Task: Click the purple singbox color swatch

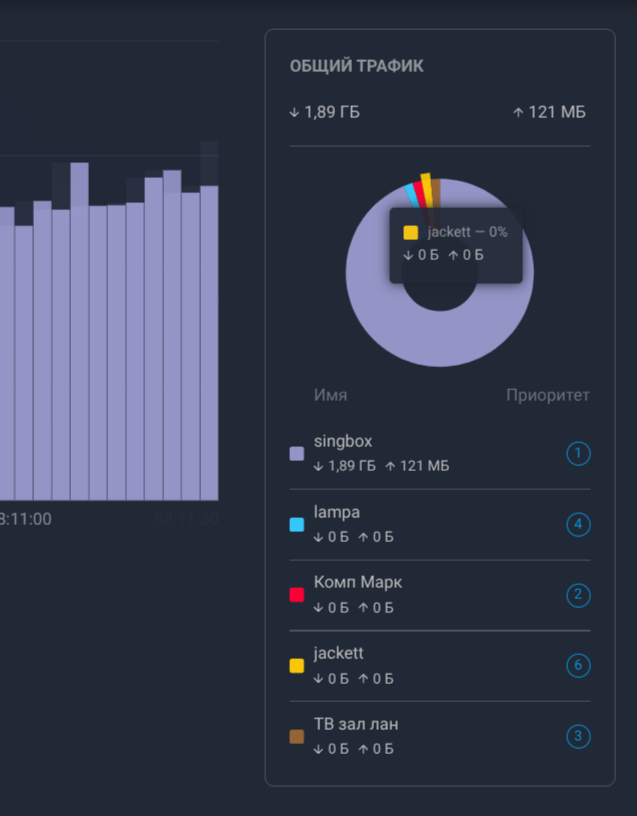Action: click(297, 454)
